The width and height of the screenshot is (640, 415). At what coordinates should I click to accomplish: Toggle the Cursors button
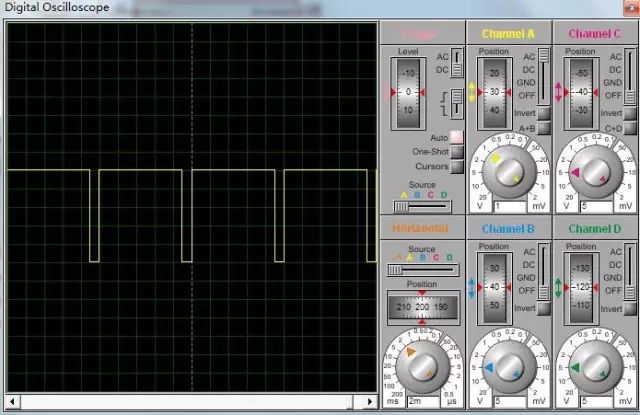(457, 166)
